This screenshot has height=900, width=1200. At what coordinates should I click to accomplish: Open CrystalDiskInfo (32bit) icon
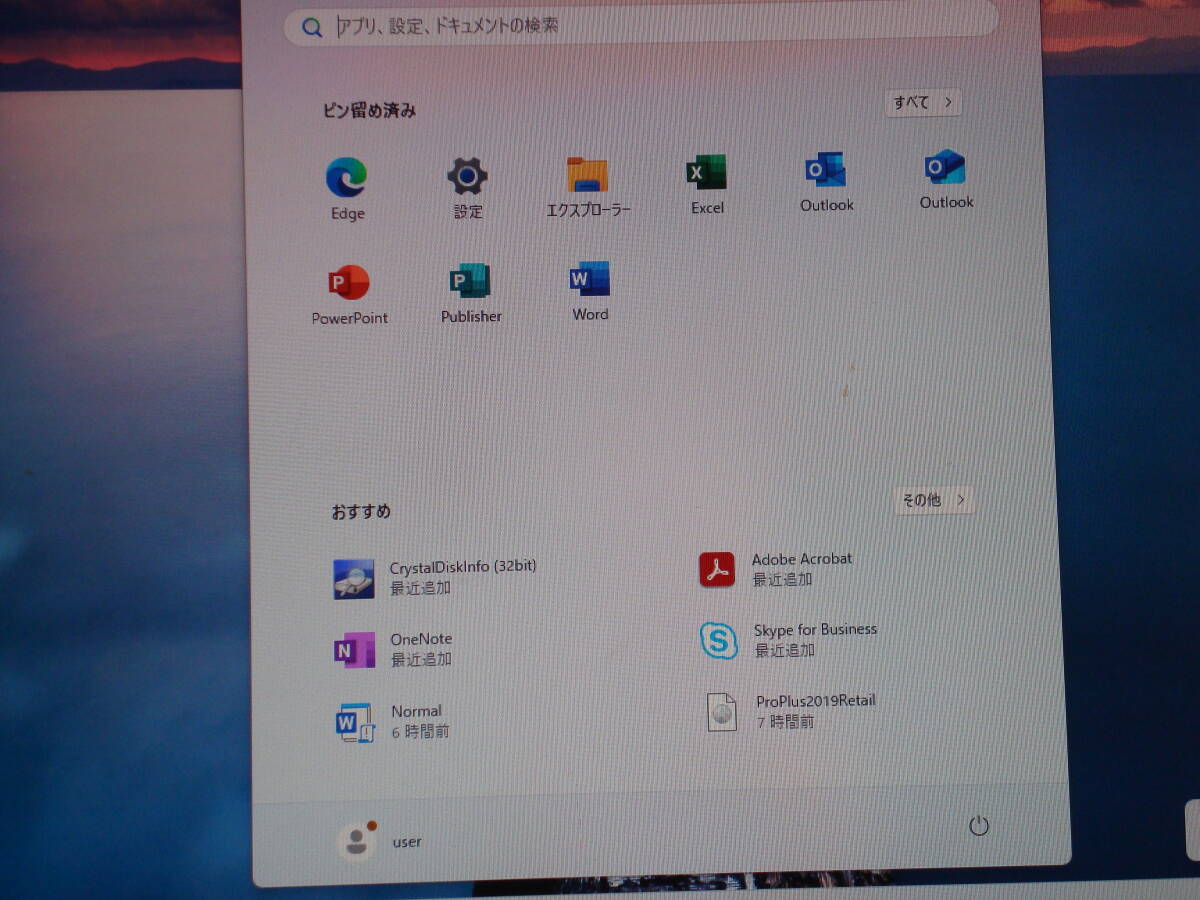(354, 579)
